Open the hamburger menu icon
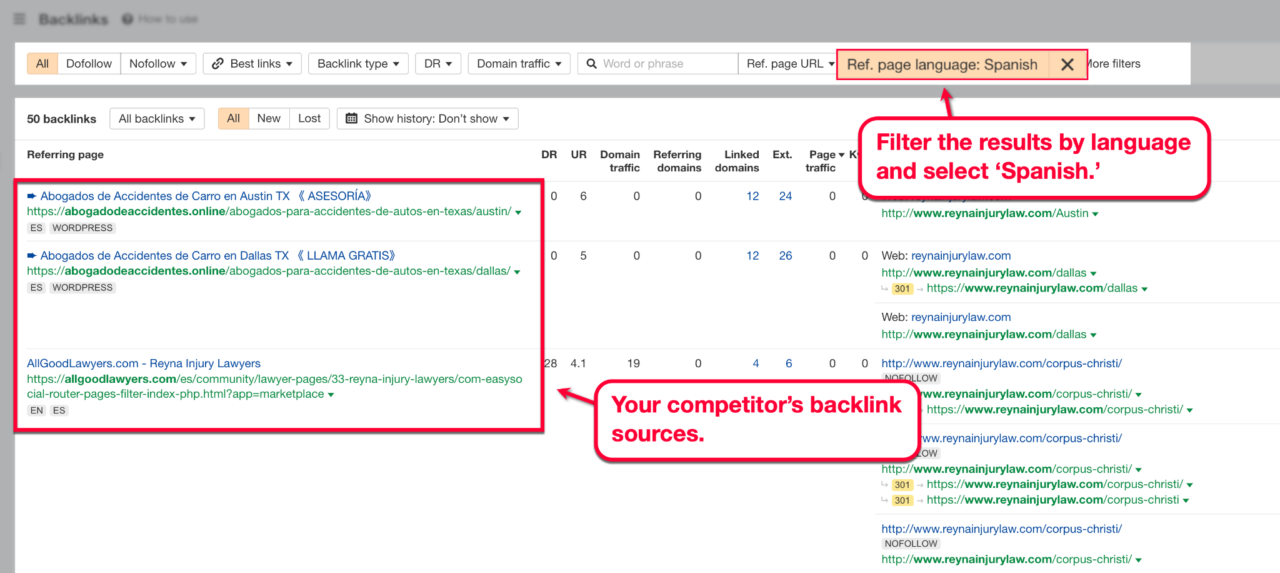Image resolution: width=1280 pixels, height=573 pixels. pos(20,19)
